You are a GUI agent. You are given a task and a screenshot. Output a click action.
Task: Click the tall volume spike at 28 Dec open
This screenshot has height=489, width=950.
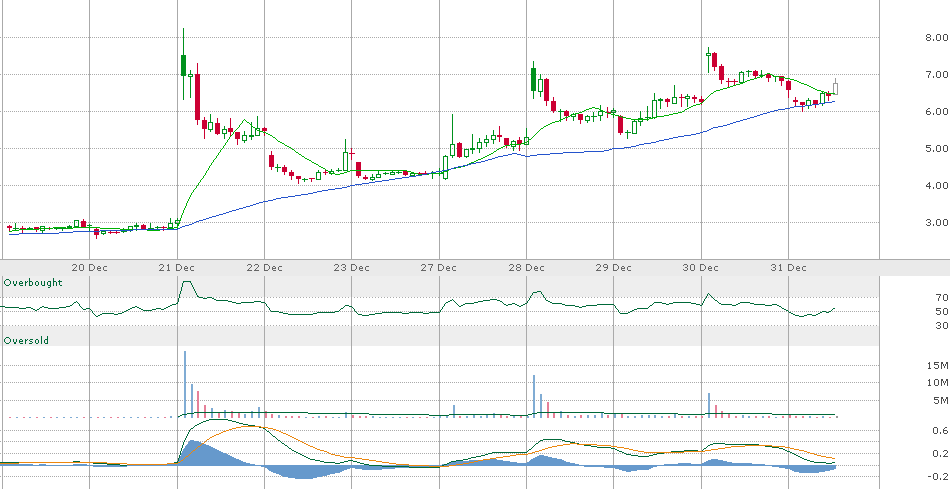(x=534, y=396)
